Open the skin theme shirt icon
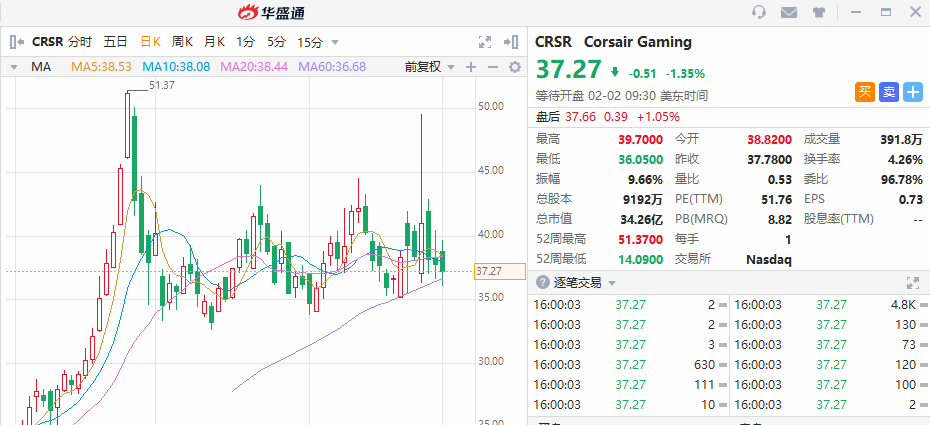 (x=818, y=12)
